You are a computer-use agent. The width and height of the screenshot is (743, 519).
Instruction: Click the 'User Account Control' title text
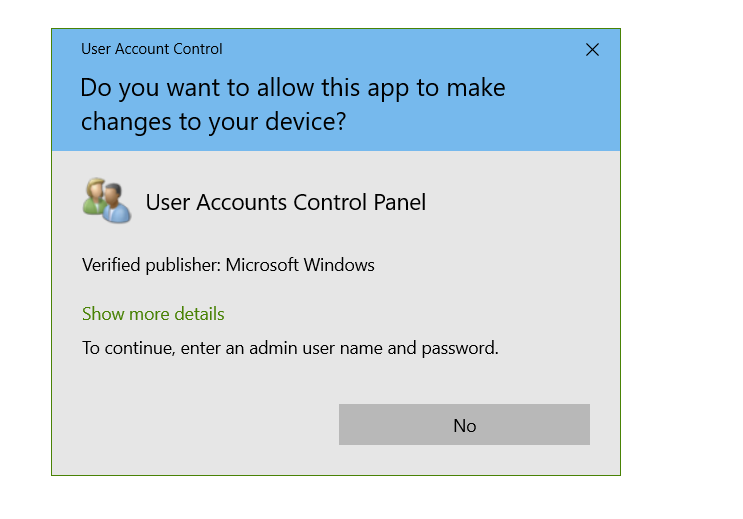pos(152,49)
